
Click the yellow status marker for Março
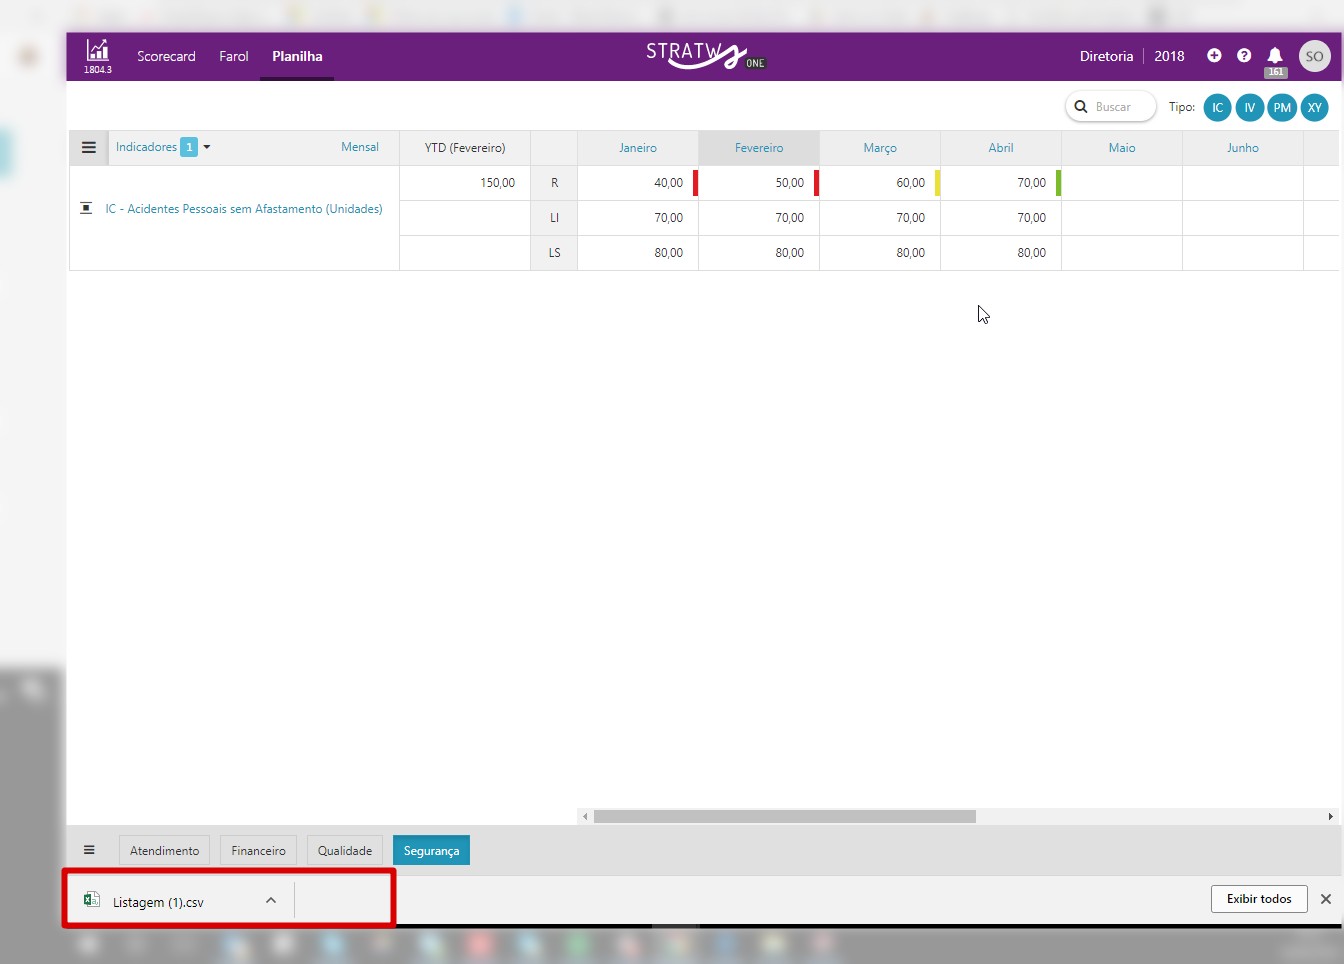[937, 183]
